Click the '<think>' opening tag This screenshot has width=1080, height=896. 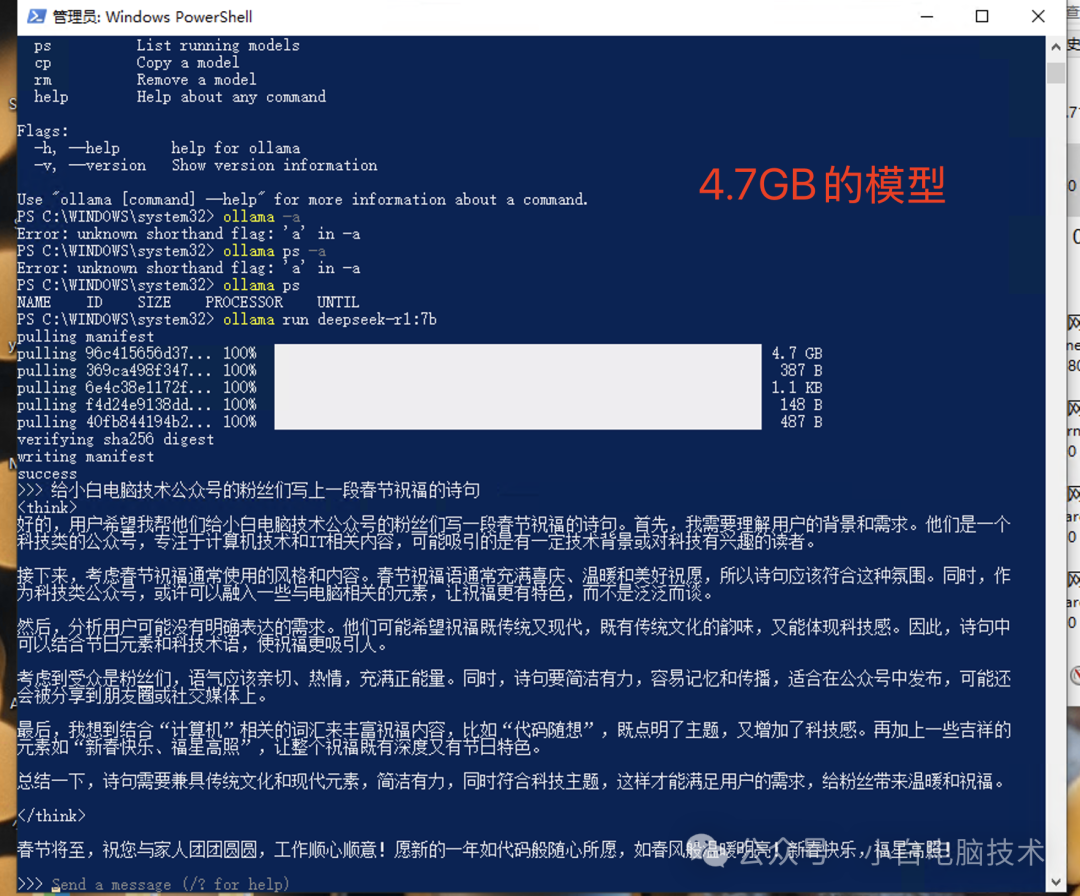point(47,508)
